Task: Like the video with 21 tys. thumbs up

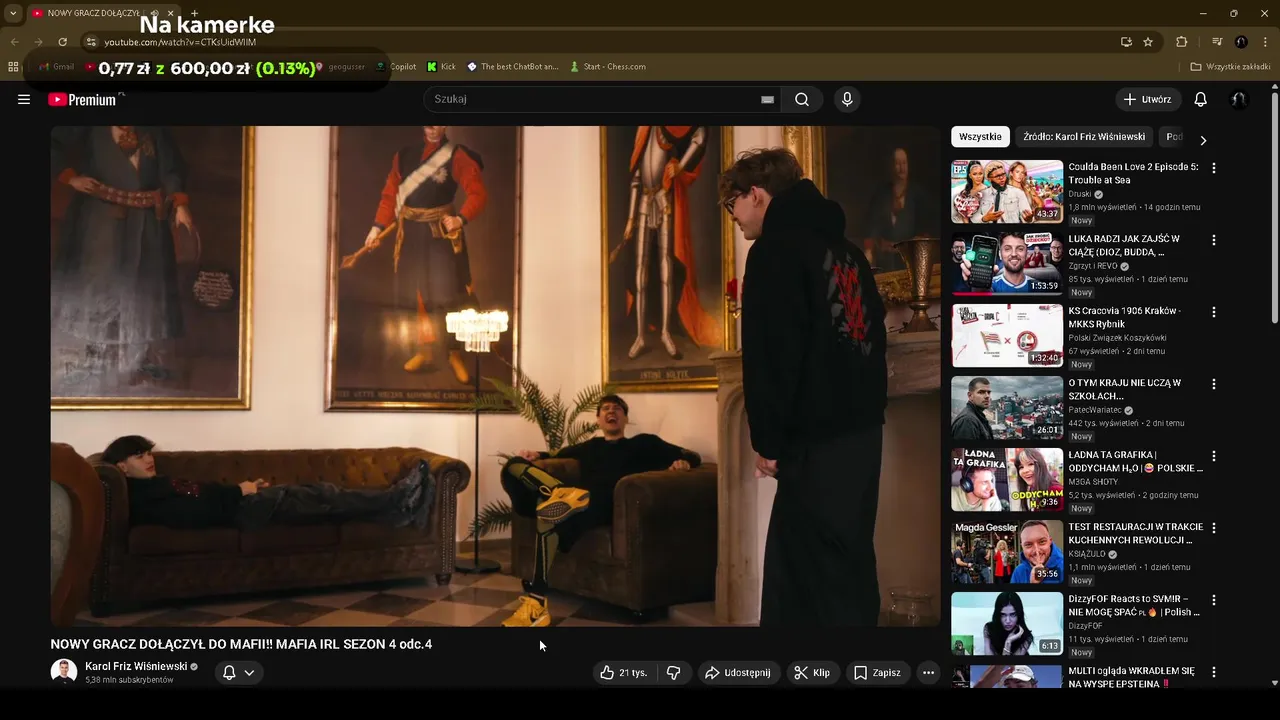Action: (624, 673)
